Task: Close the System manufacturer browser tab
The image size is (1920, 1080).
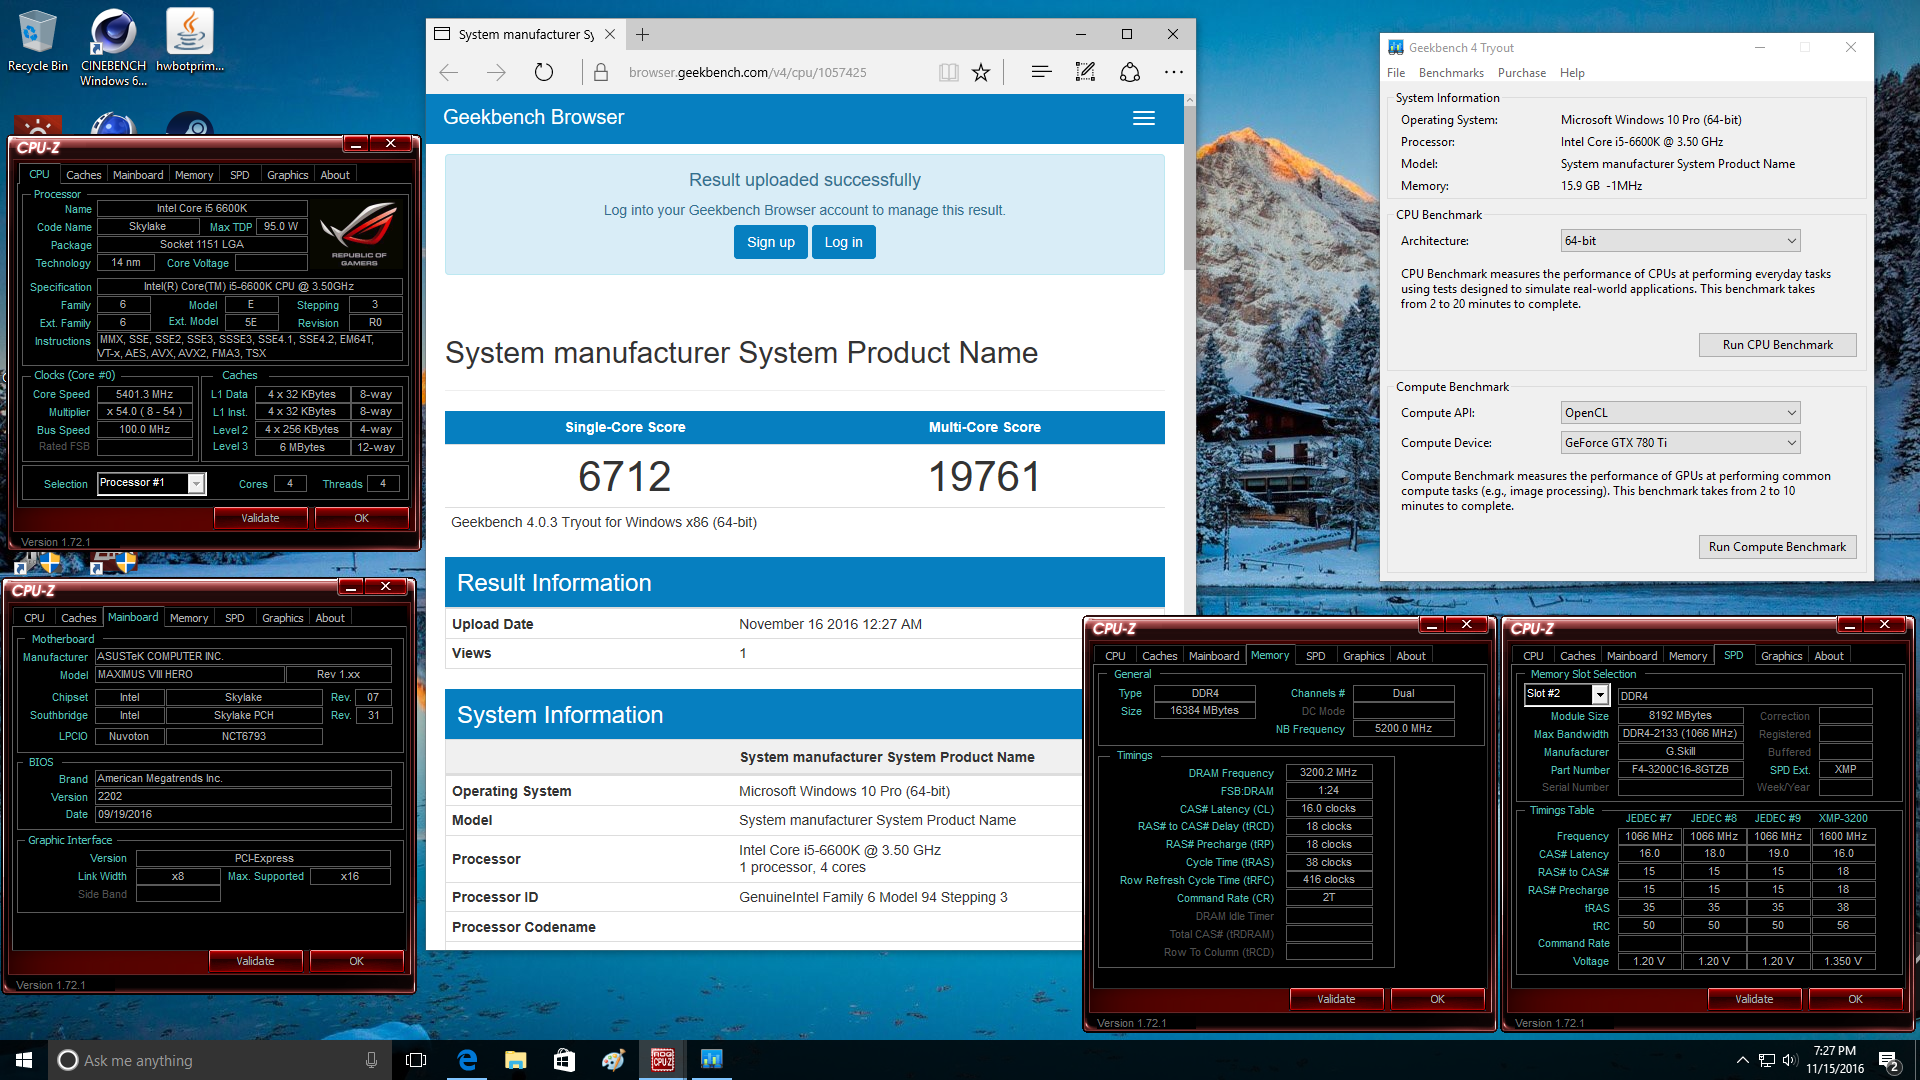Action: (609, 34)
